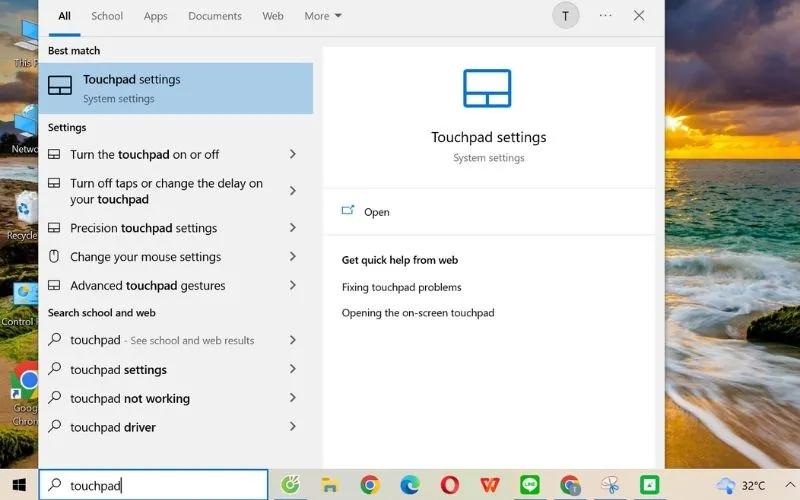Click Open for Touchpad settings
Image resolution: width=800 pixels, height=500 pixels.
(377, 212)
